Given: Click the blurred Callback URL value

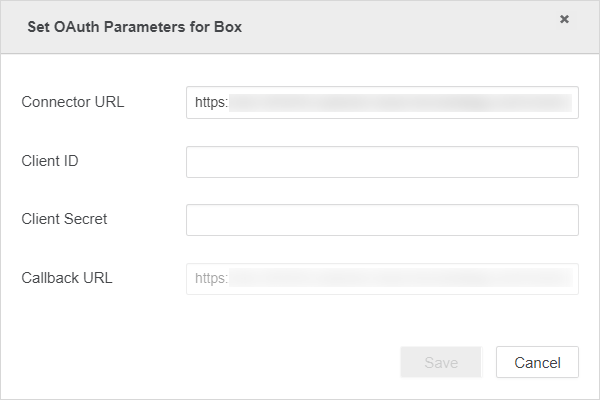Looking at the screenshot, I should pos(400,278).
